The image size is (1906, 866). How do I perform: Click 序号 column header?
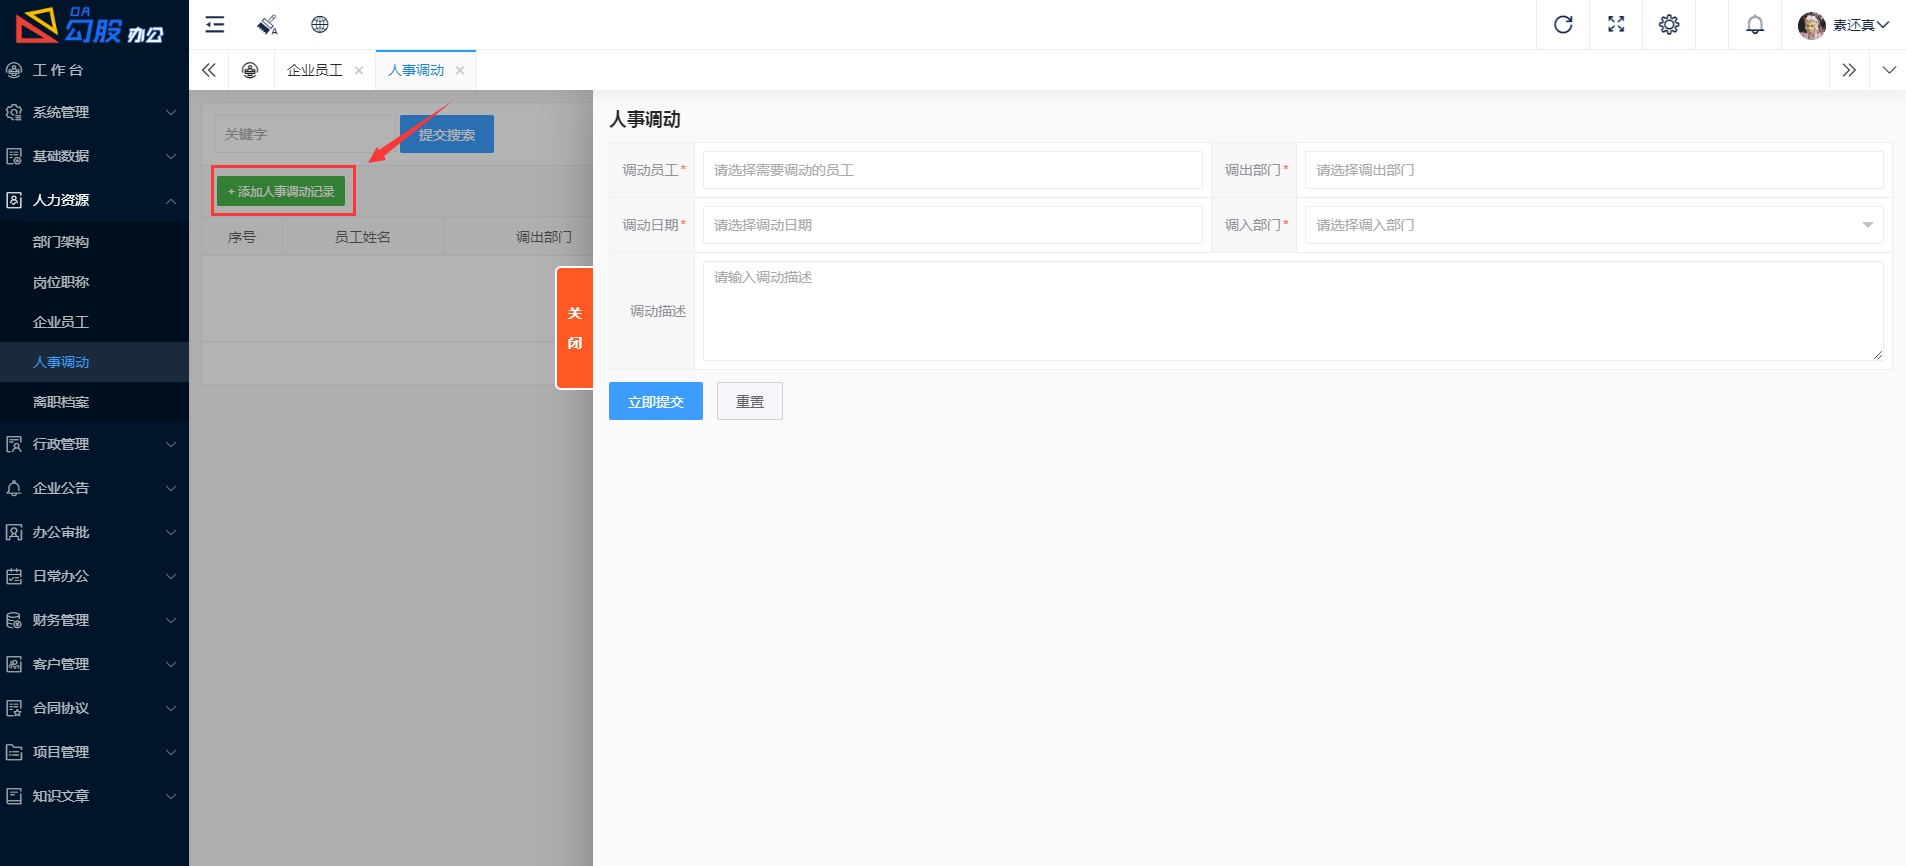pos(242,237)
